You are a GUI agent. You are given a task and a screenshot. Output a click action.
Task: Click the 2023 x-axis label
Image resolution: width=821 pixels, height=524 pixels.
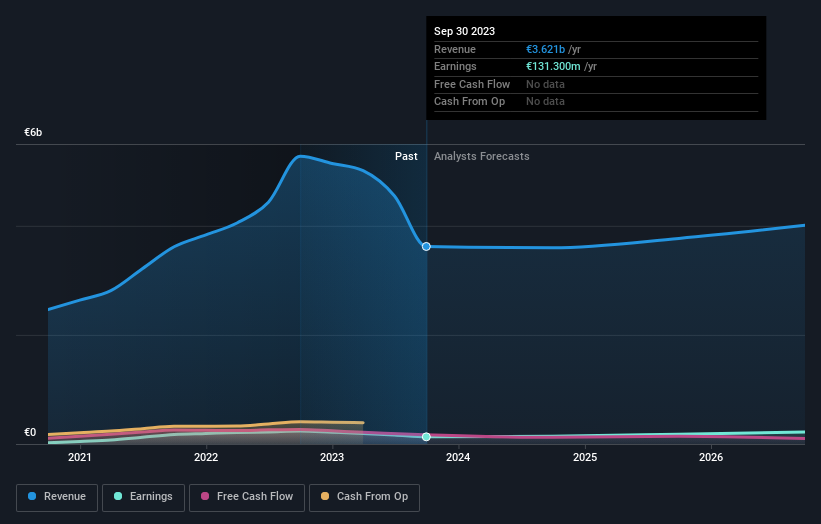coord(332,458)
